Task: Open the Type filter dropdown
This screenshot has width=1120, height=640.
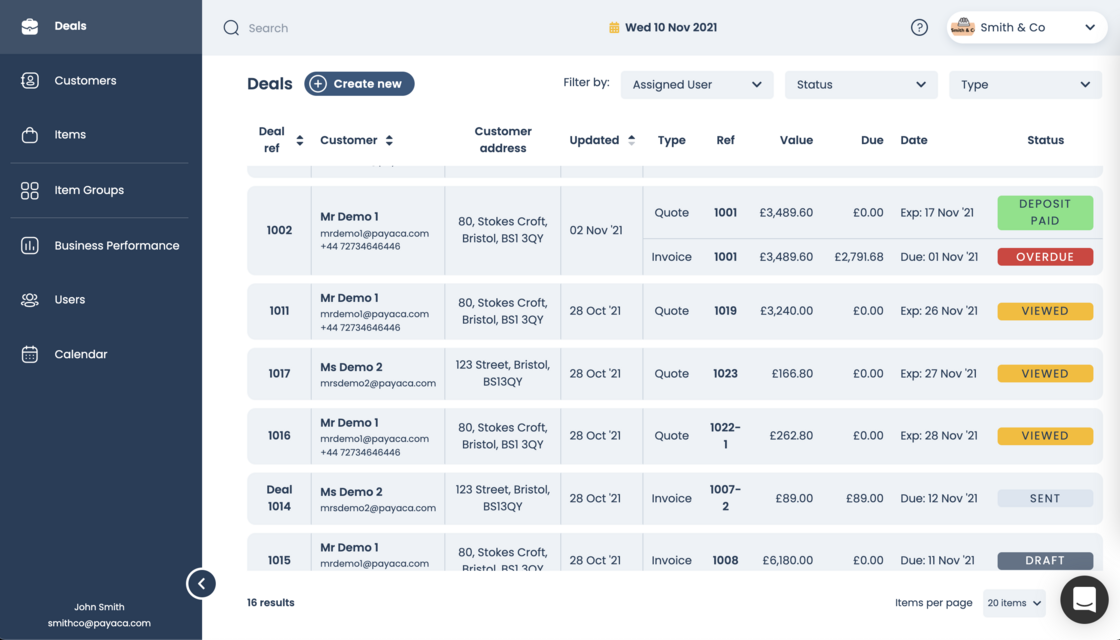Action: (1025, 85)
